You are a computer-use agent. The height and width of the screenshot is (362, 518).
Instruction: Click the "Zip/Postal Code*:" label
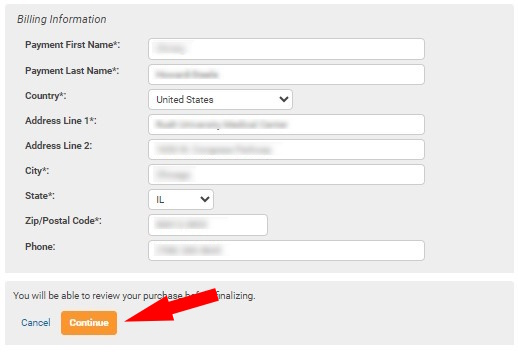pos(63,221)
